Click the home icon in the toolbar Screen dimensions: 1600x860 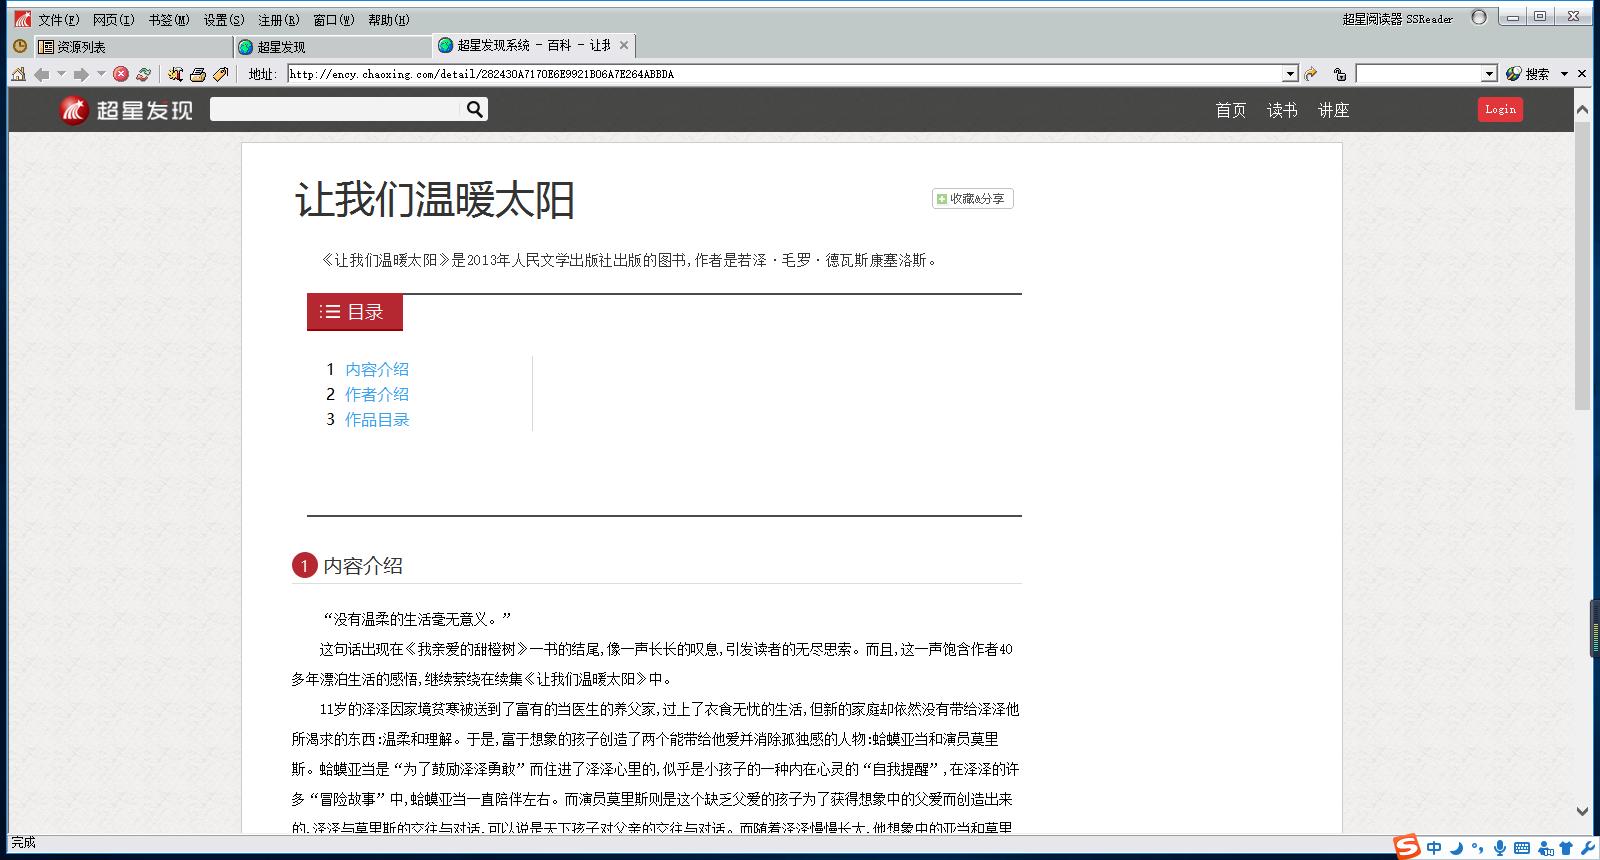pos(18,74)
